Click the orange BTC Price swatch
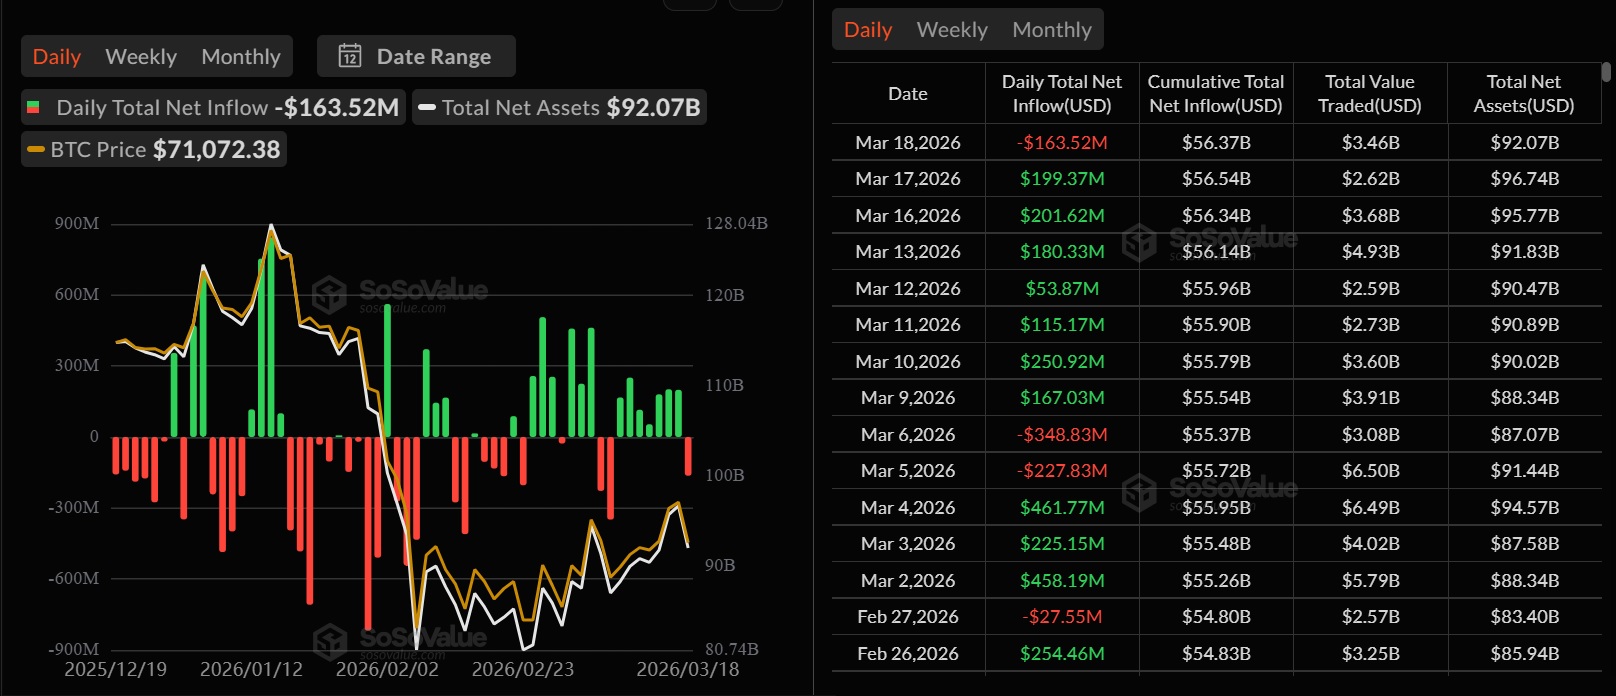The height and width of the screenshot is (696, 1616). pyautogui.click(x=36, y=149)
